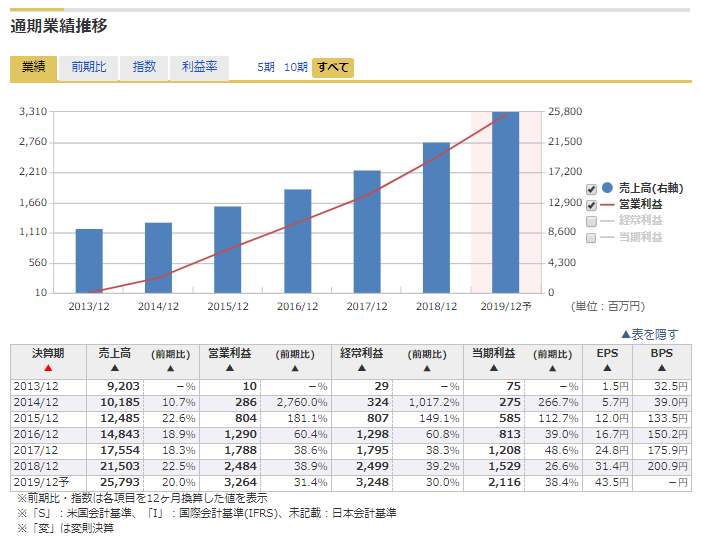The image size is (701, 543).
Task: Uncheck the 営業利益 series checkbox
Action: 592,205
